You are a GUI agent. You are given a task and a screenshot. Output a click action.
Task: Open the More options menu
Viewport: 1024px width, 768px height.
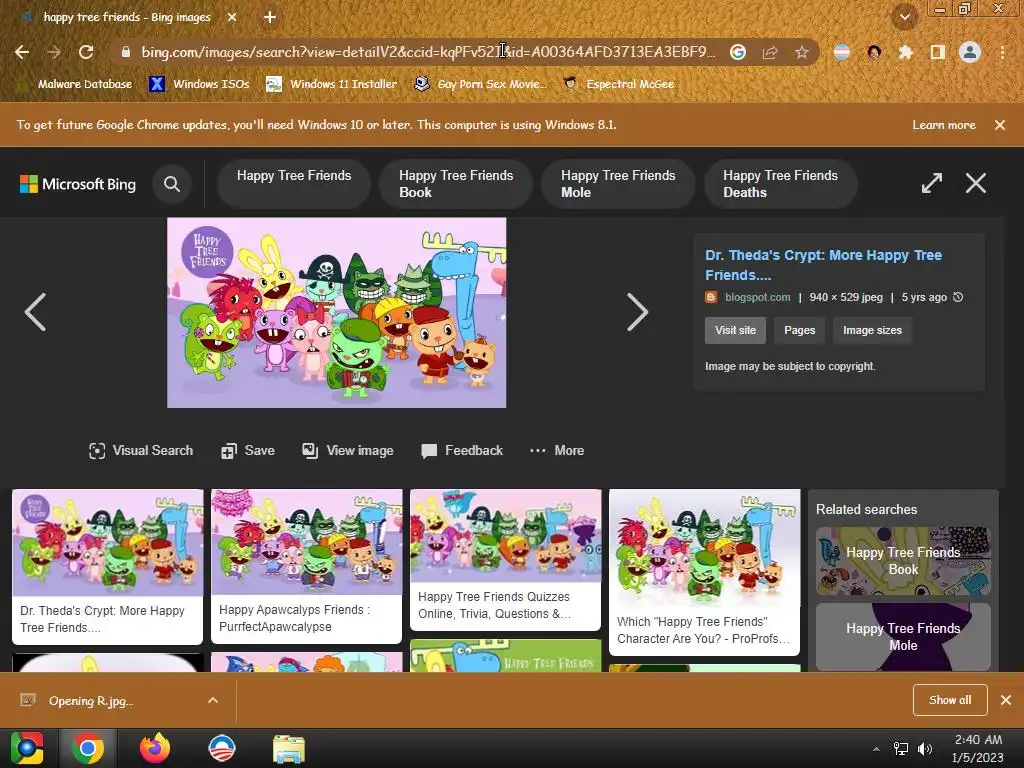coord(557,451)
